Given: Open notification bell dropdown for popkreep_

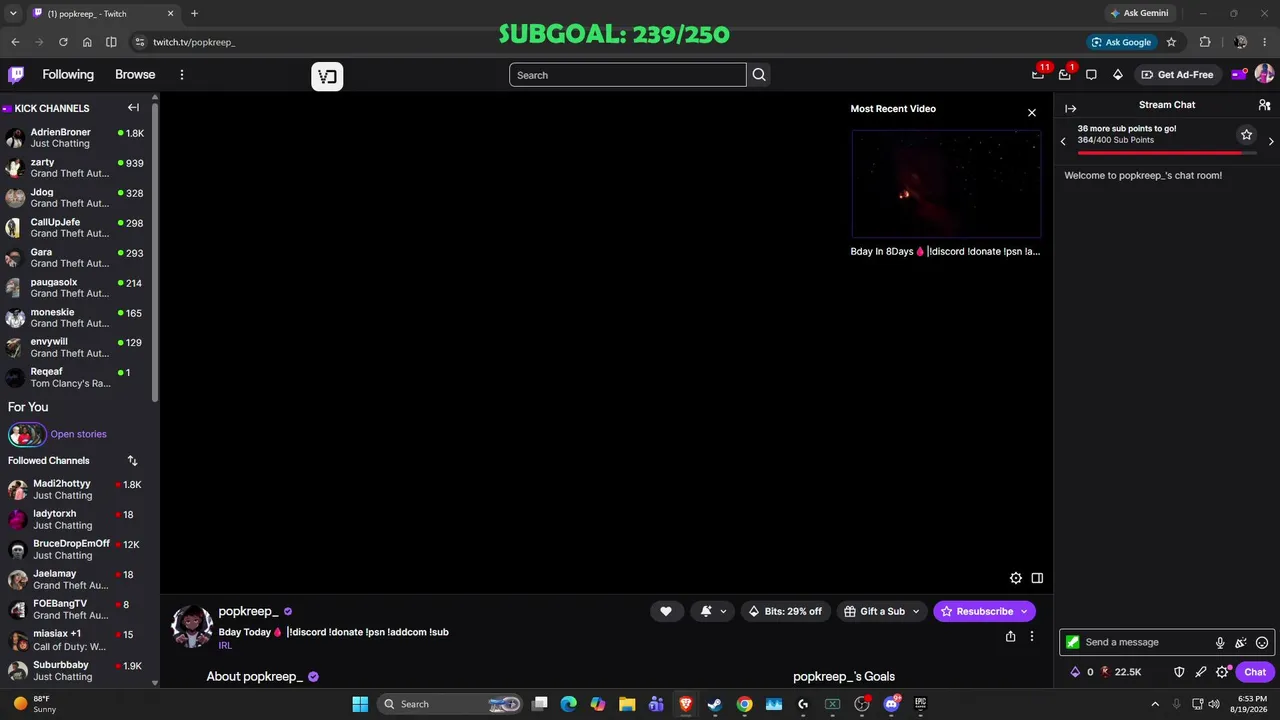Looking at the screenshot, I should pos(713,611).
